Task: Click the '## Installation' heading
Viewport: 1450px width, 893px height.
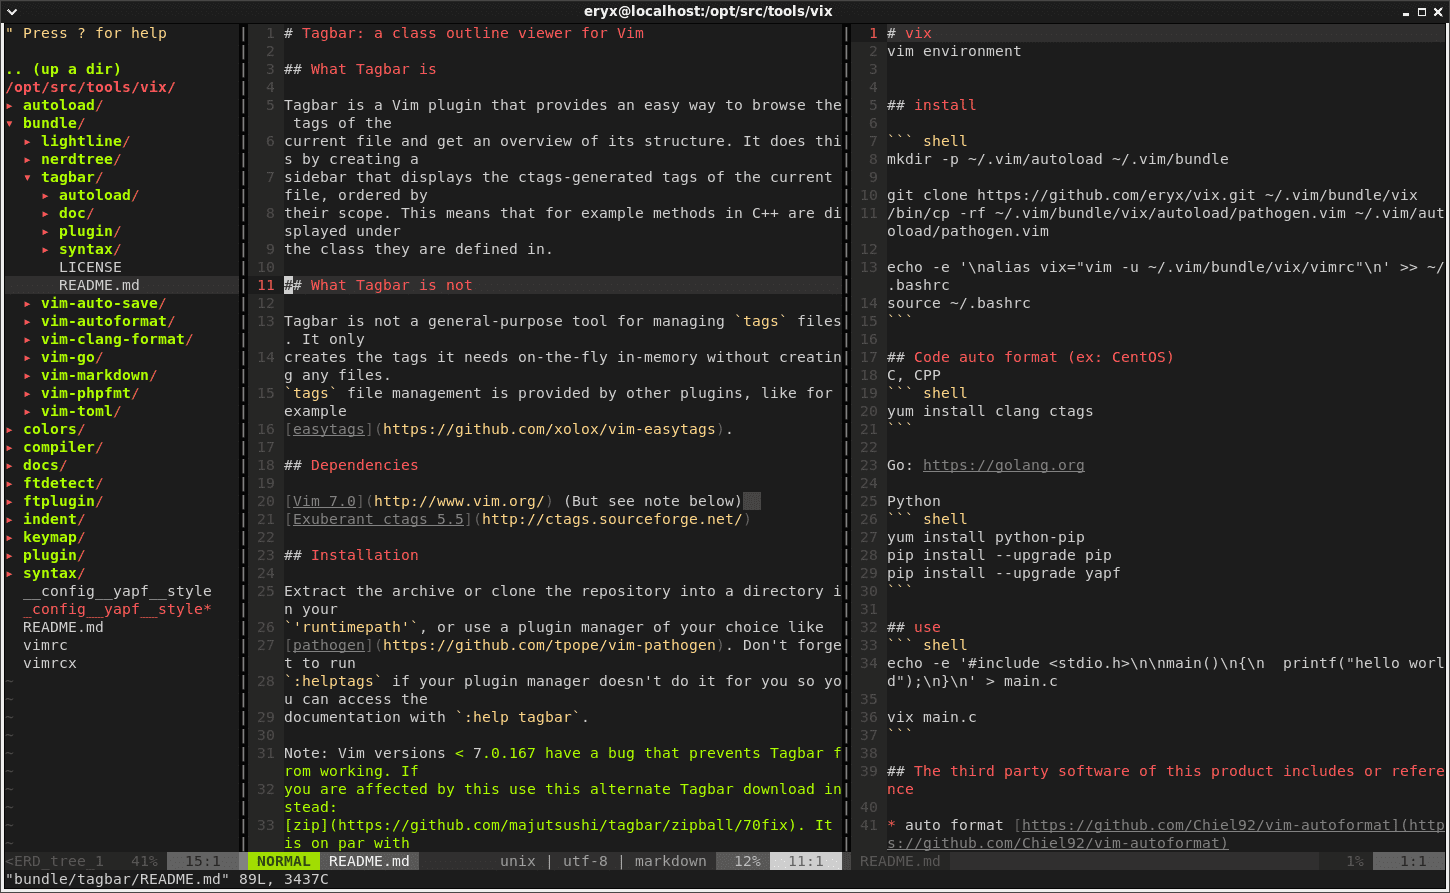Action: pyautogui.click(x=351, y=555)
